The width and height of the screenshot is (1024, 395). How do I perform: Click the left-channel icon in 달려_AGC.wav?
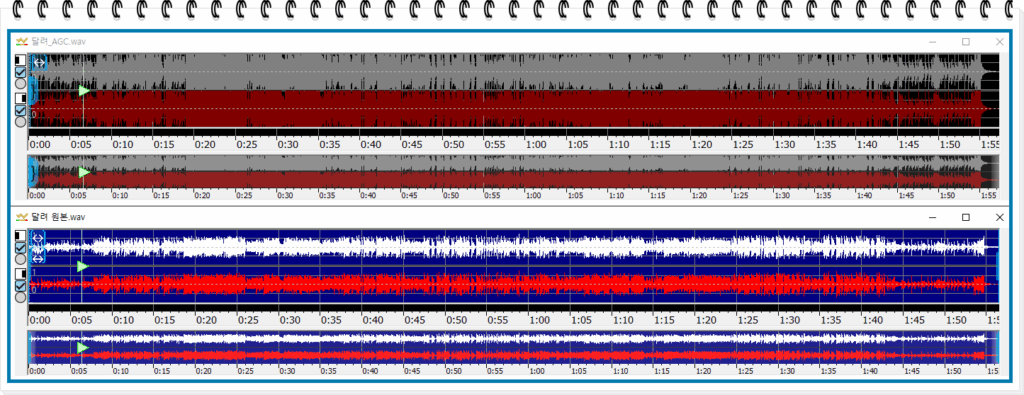tap(20, 61)
